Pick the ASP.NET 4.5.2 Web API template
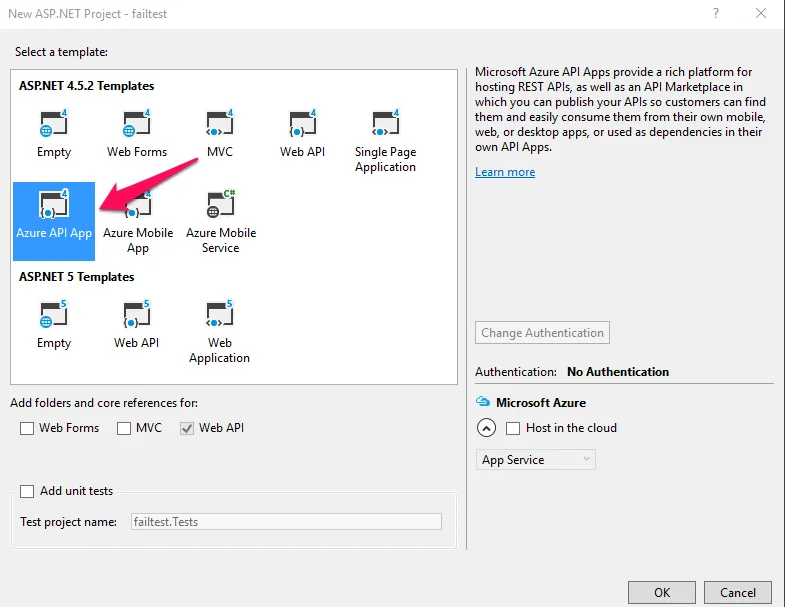The image size is (785, 607). 302,133
